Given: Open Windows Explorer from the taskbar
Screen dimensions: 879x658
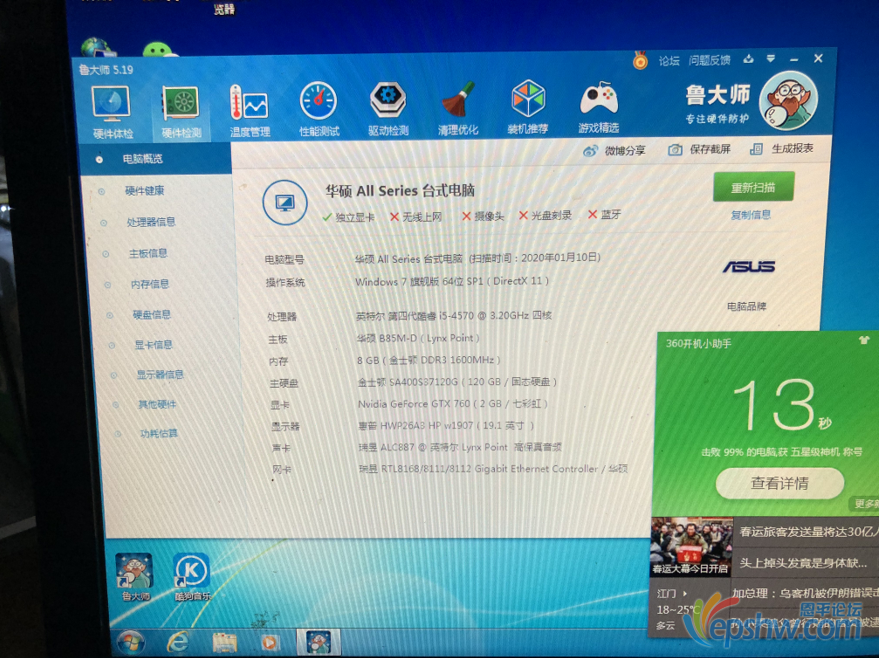Looking at the screenshot, I should (x=224, y=642).
